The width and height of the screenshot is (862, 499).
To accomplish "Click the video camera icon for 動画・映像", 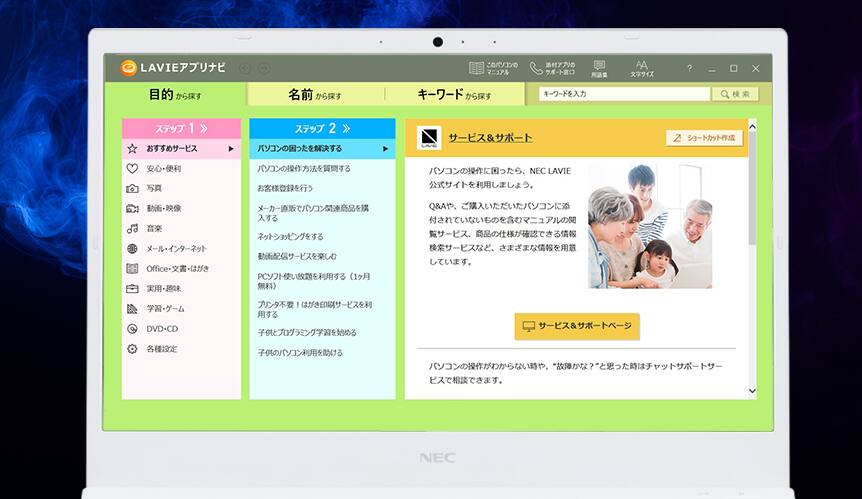I will [132, 208].
